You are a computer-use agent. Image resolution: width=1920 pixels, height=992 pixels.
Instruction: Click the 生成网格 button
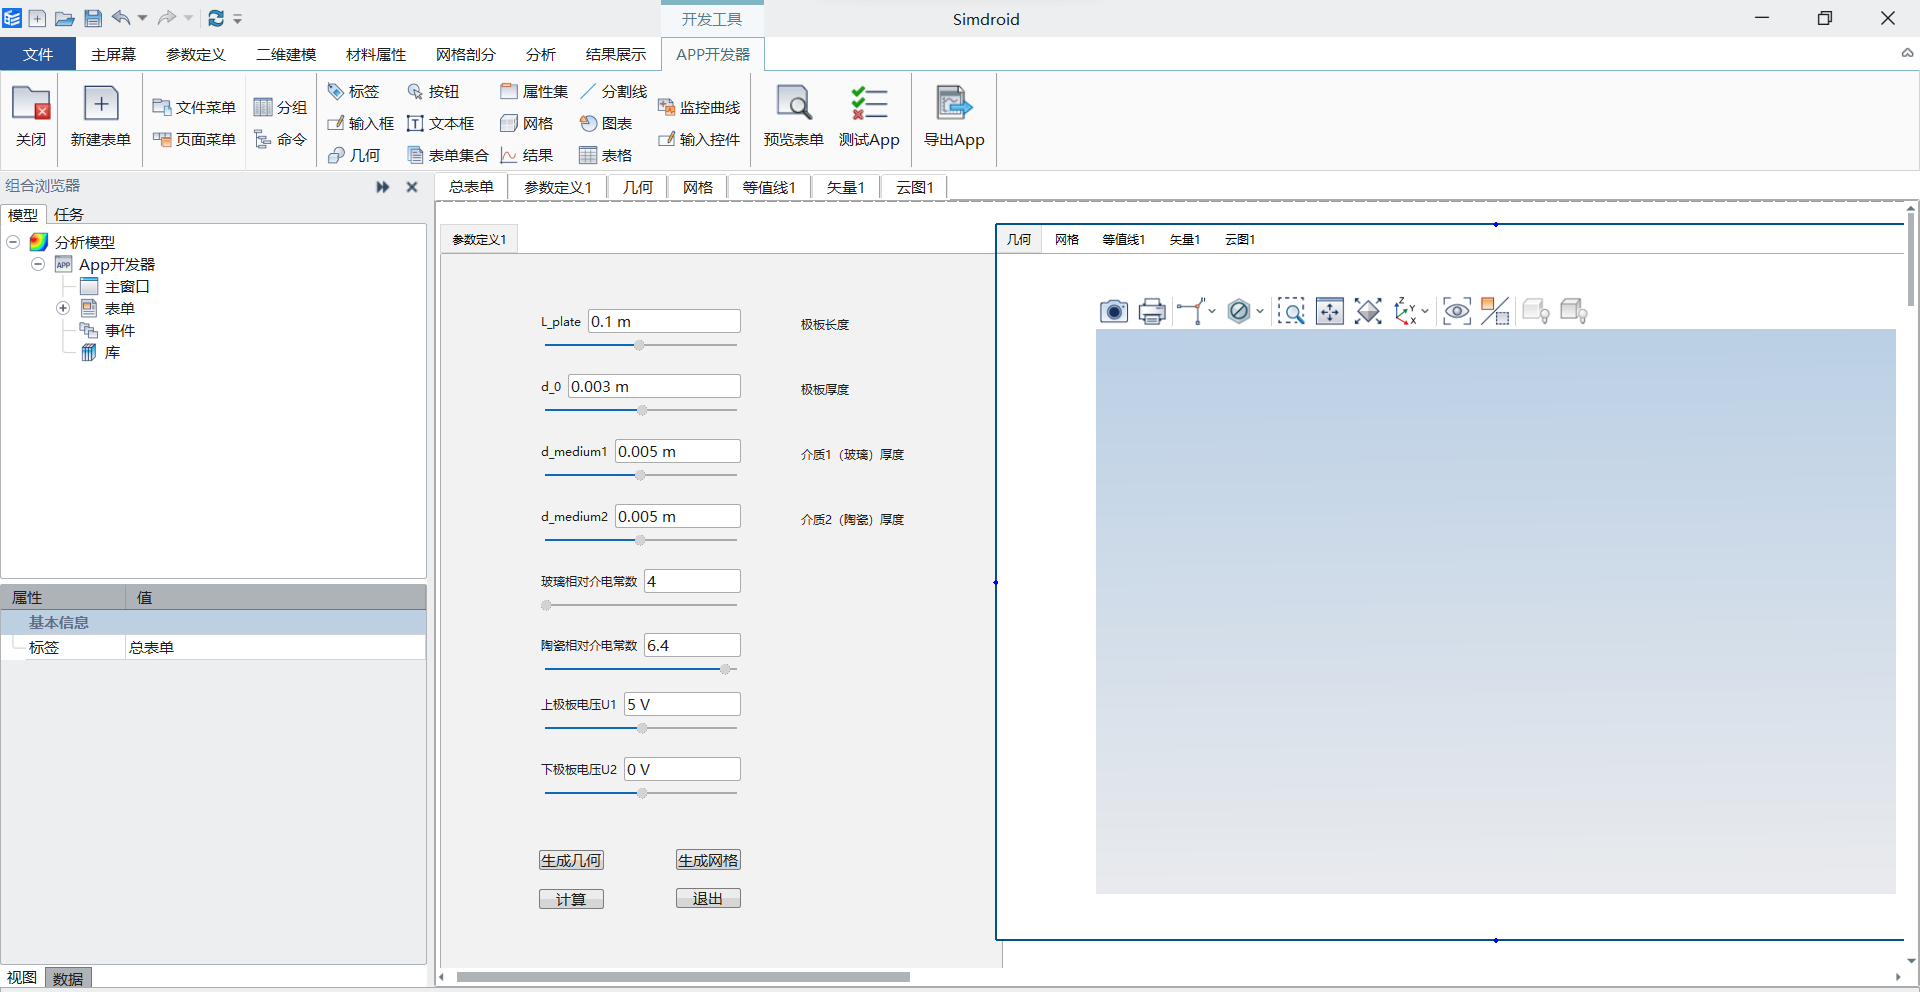pos(708,860)
